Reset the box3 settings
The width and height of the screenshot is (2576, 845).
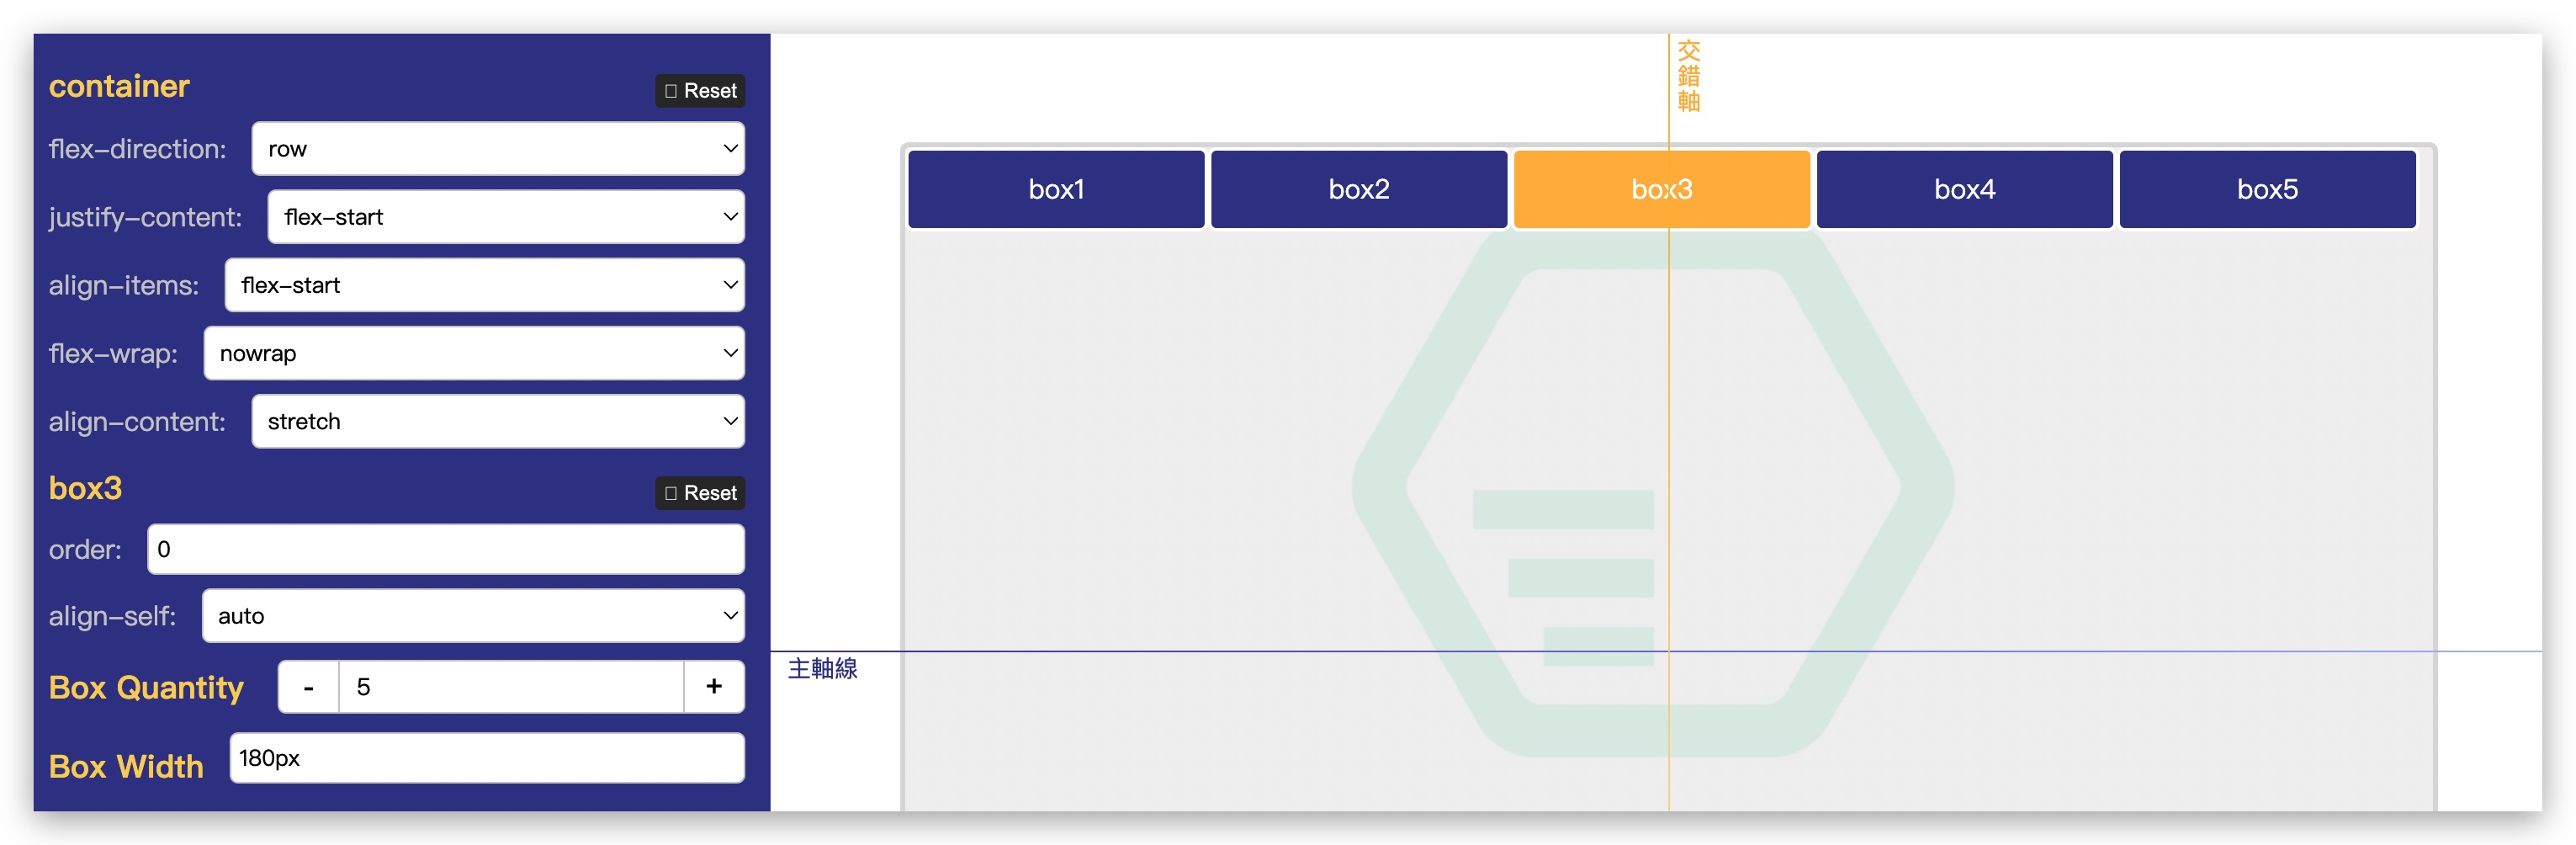click(700, 493)
